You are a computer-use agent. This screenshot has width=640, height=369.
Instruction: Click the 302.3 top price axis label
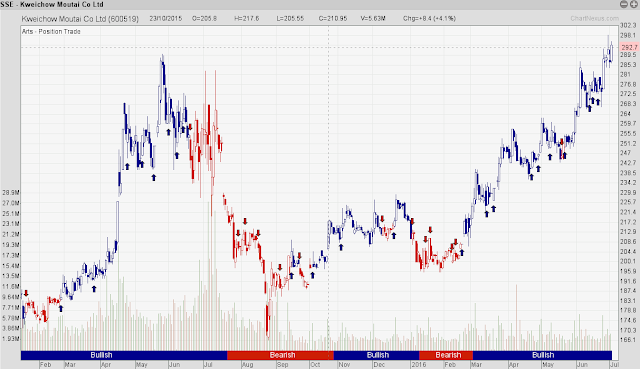coord(628,25)
